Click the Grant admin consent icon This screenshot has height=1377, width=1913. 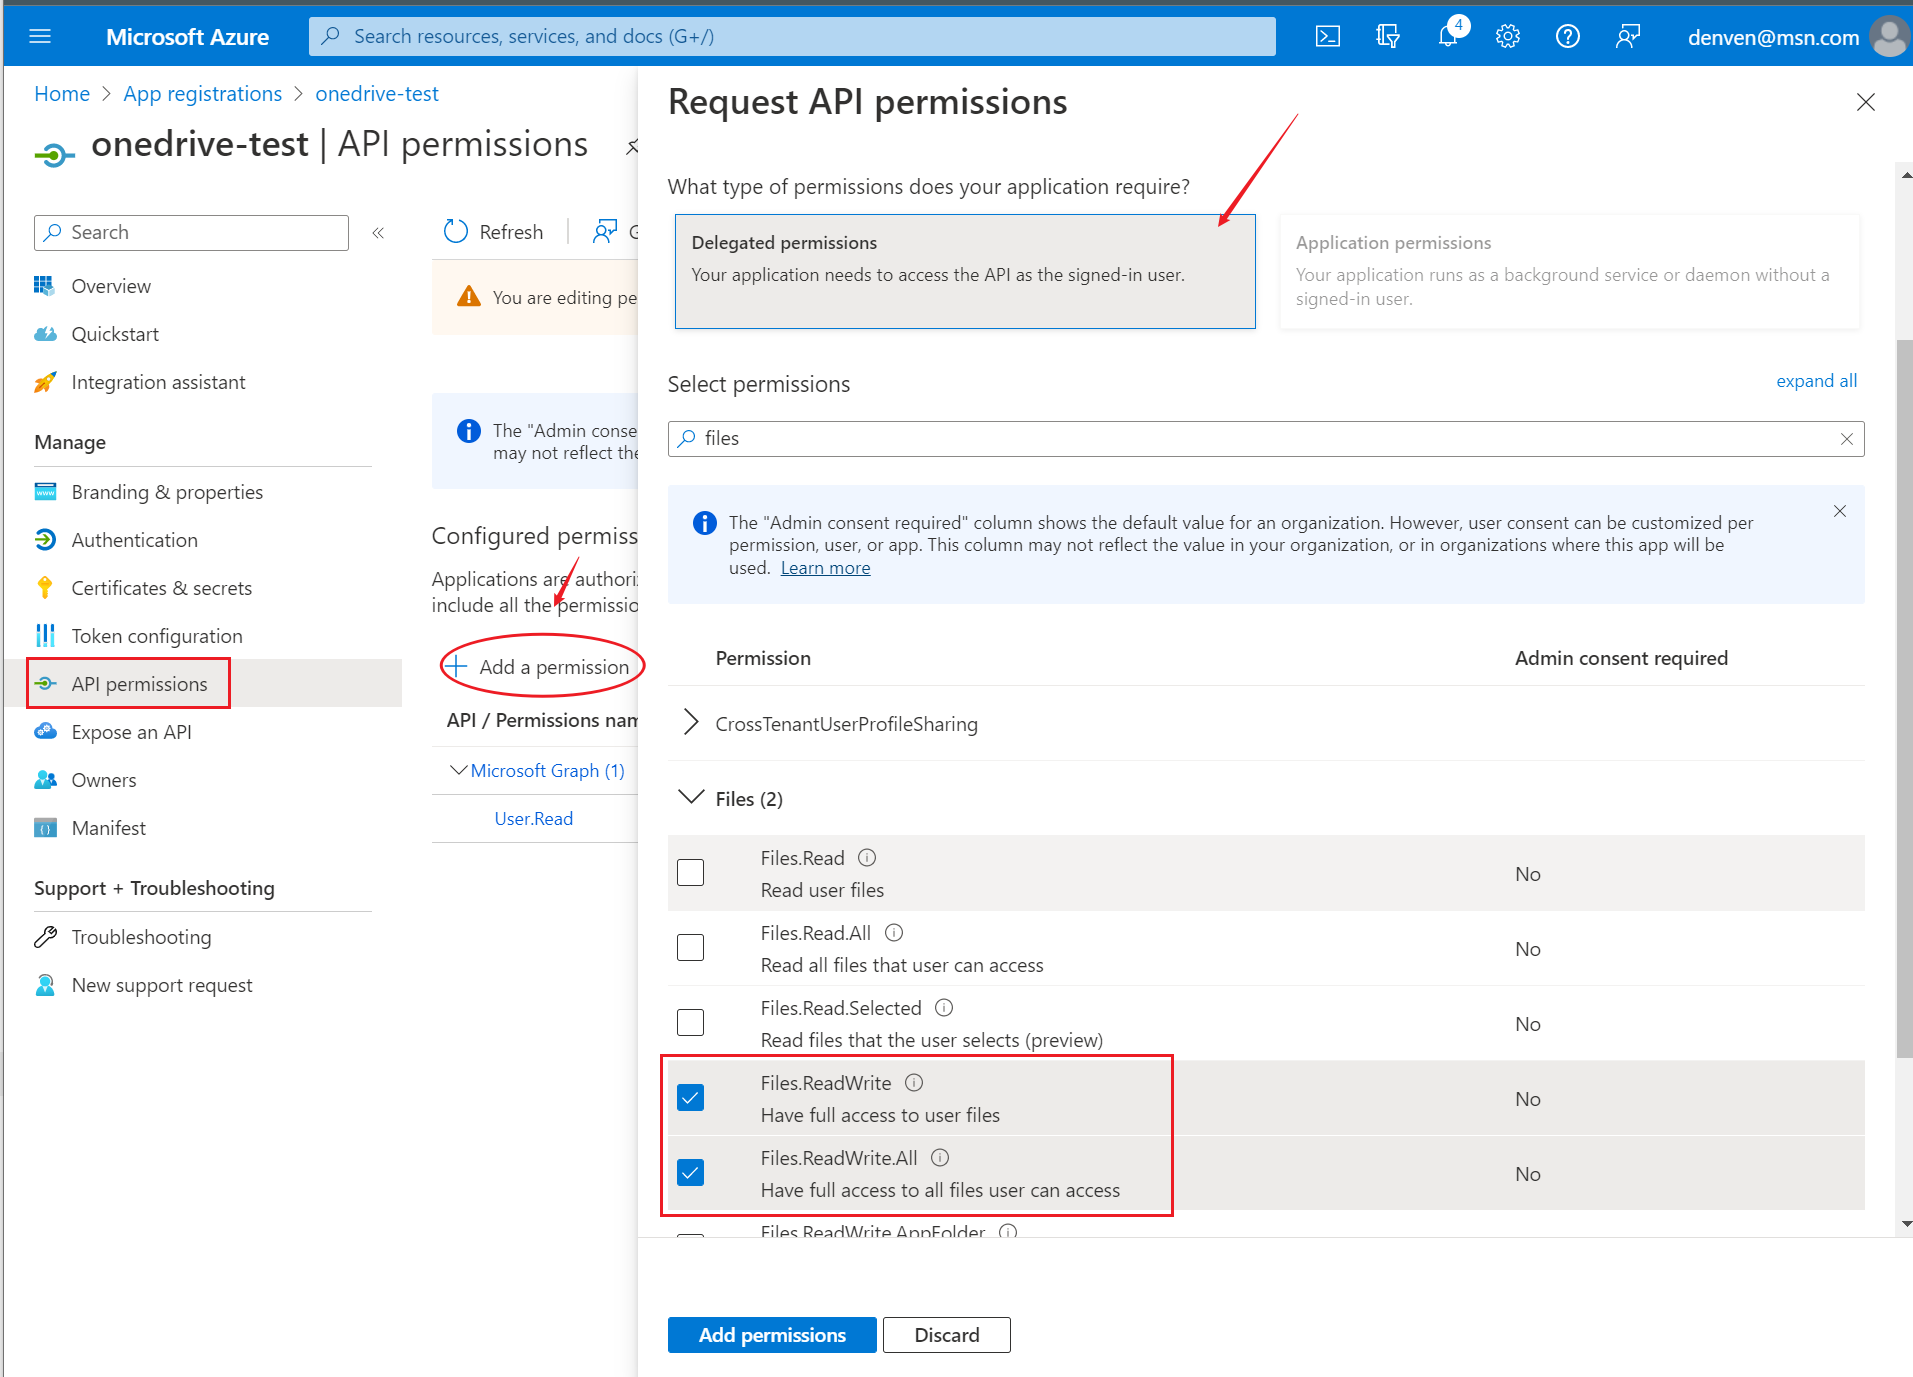[x=605, y=232]
